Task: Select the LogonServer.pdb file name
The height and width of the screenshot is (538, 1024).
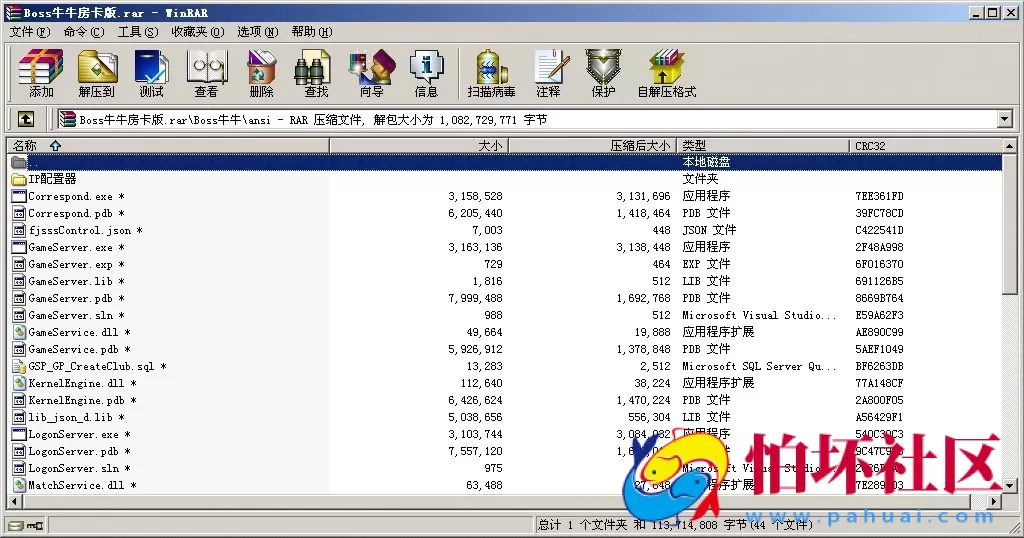Action: (73, 451)
